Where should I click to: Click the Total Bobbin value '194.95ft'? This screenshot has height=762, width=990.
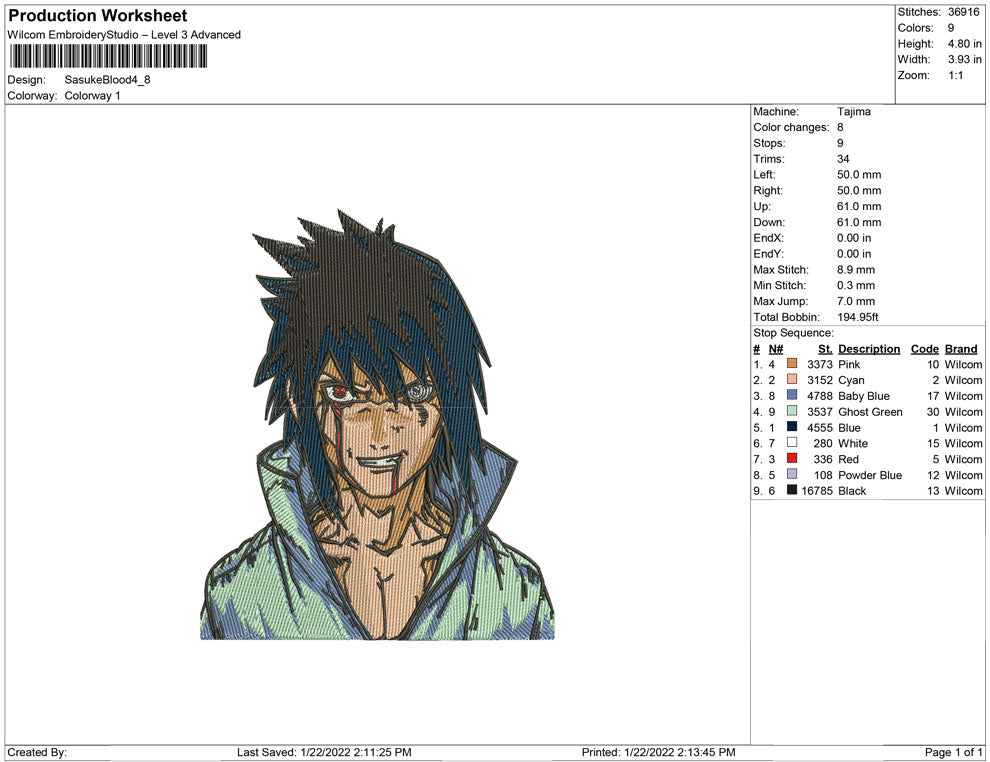pyautogui.click(x=858, y=317)
